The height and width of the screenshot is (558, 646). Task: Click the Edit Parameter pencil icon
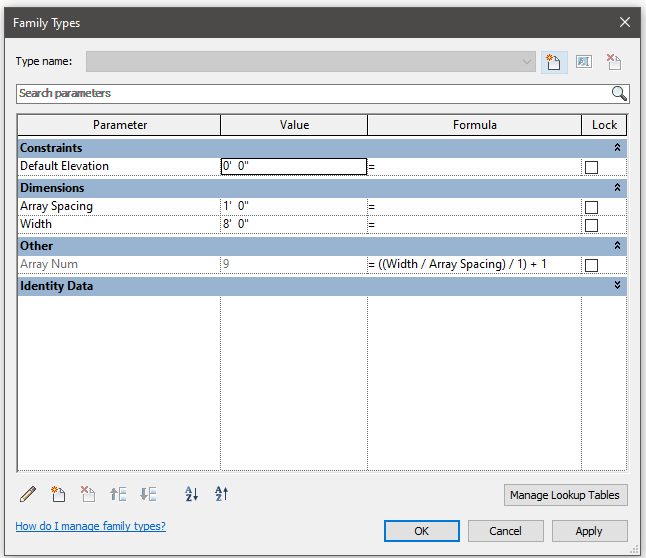tap(28, 494)
